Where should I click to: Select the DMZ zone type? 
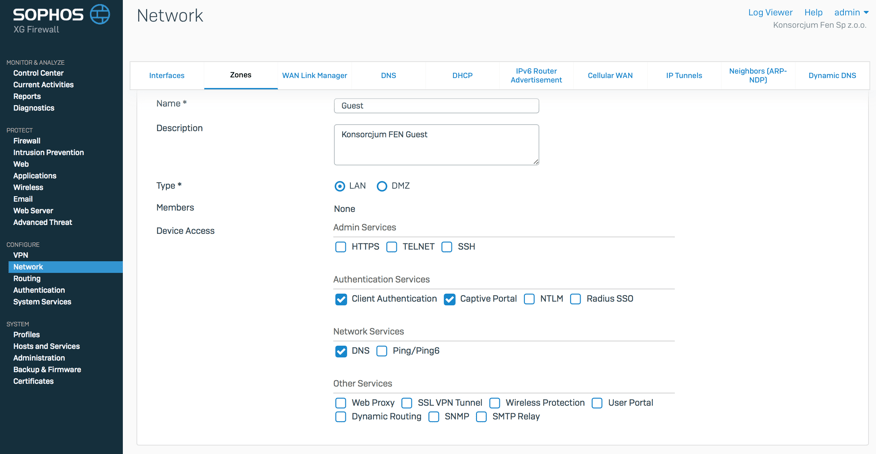click(382, 186)
